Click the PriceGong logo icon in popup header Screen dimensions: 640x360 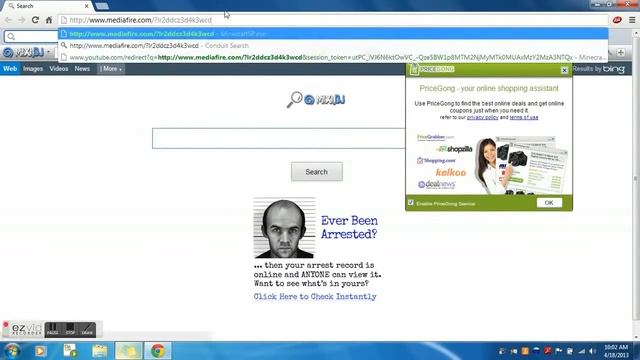414,69
